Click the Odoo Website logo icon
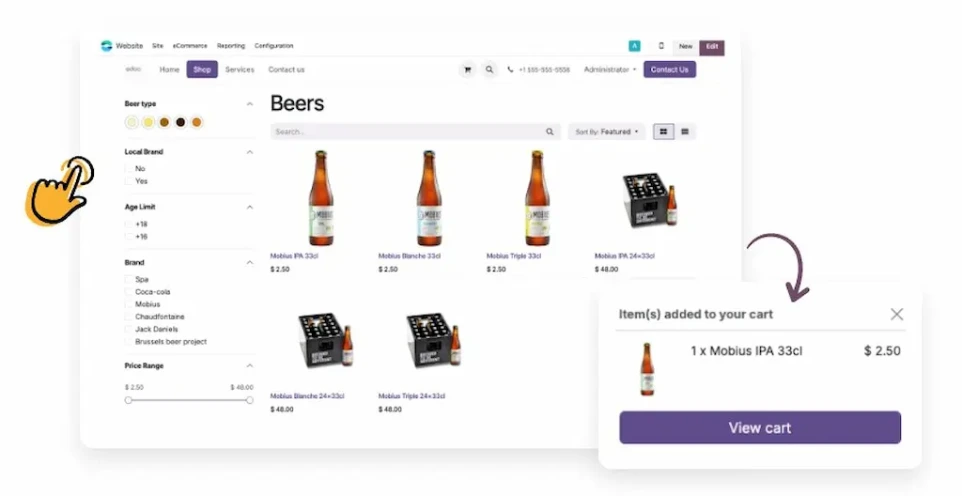The width and height of the screenshot is (962, 496). [106, 46]
